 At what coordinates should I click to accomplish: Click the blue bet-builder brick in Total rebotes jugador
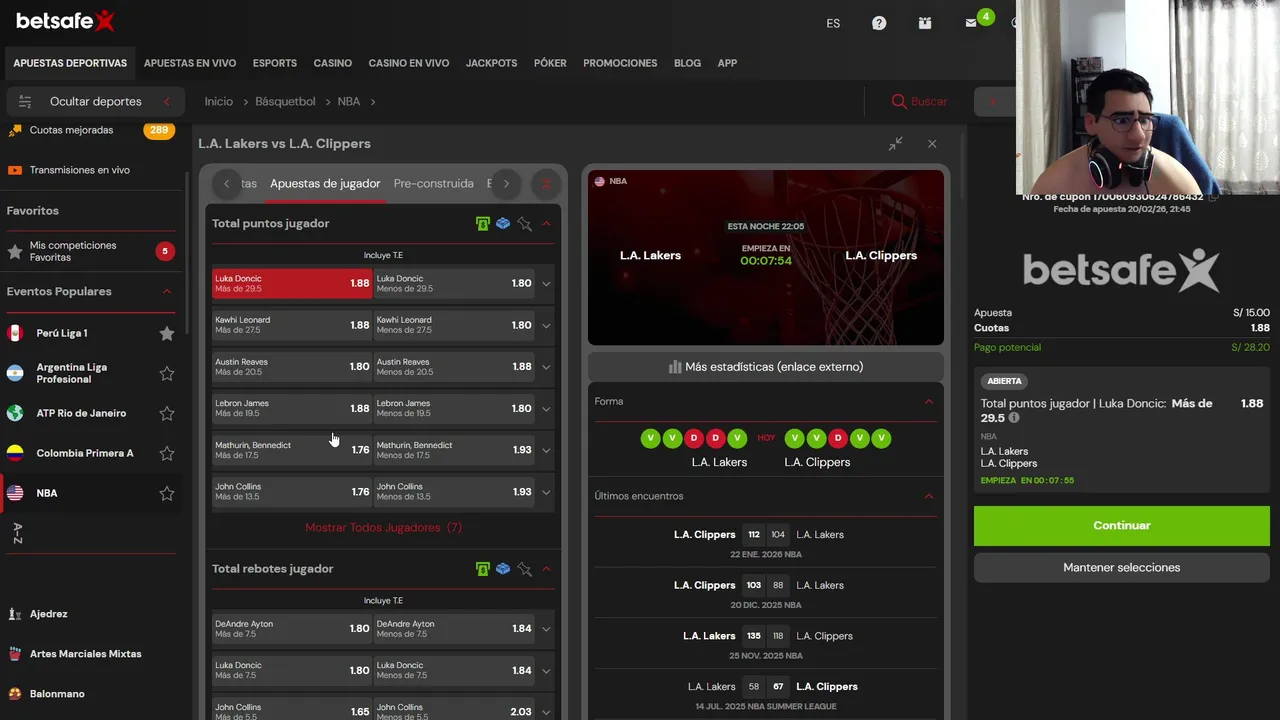pyautogui.click(x=503, y=569)
